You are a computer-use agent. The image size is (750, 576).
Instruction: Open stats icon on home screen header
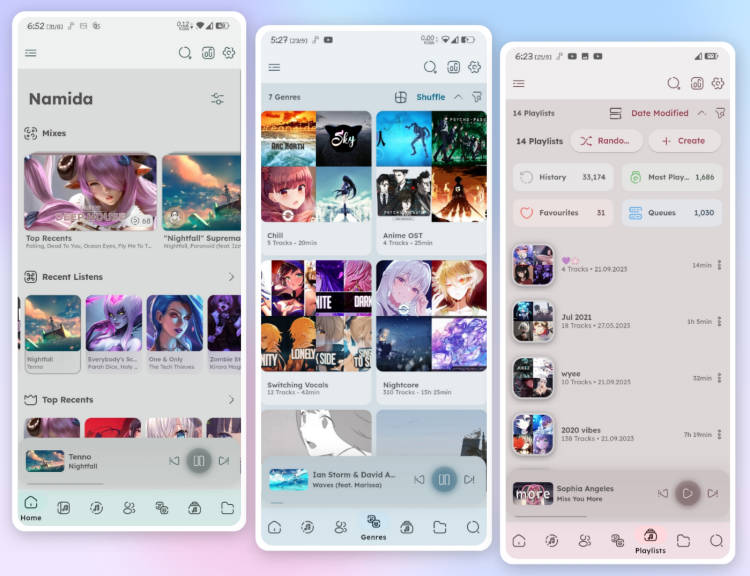tap(208, 53)
